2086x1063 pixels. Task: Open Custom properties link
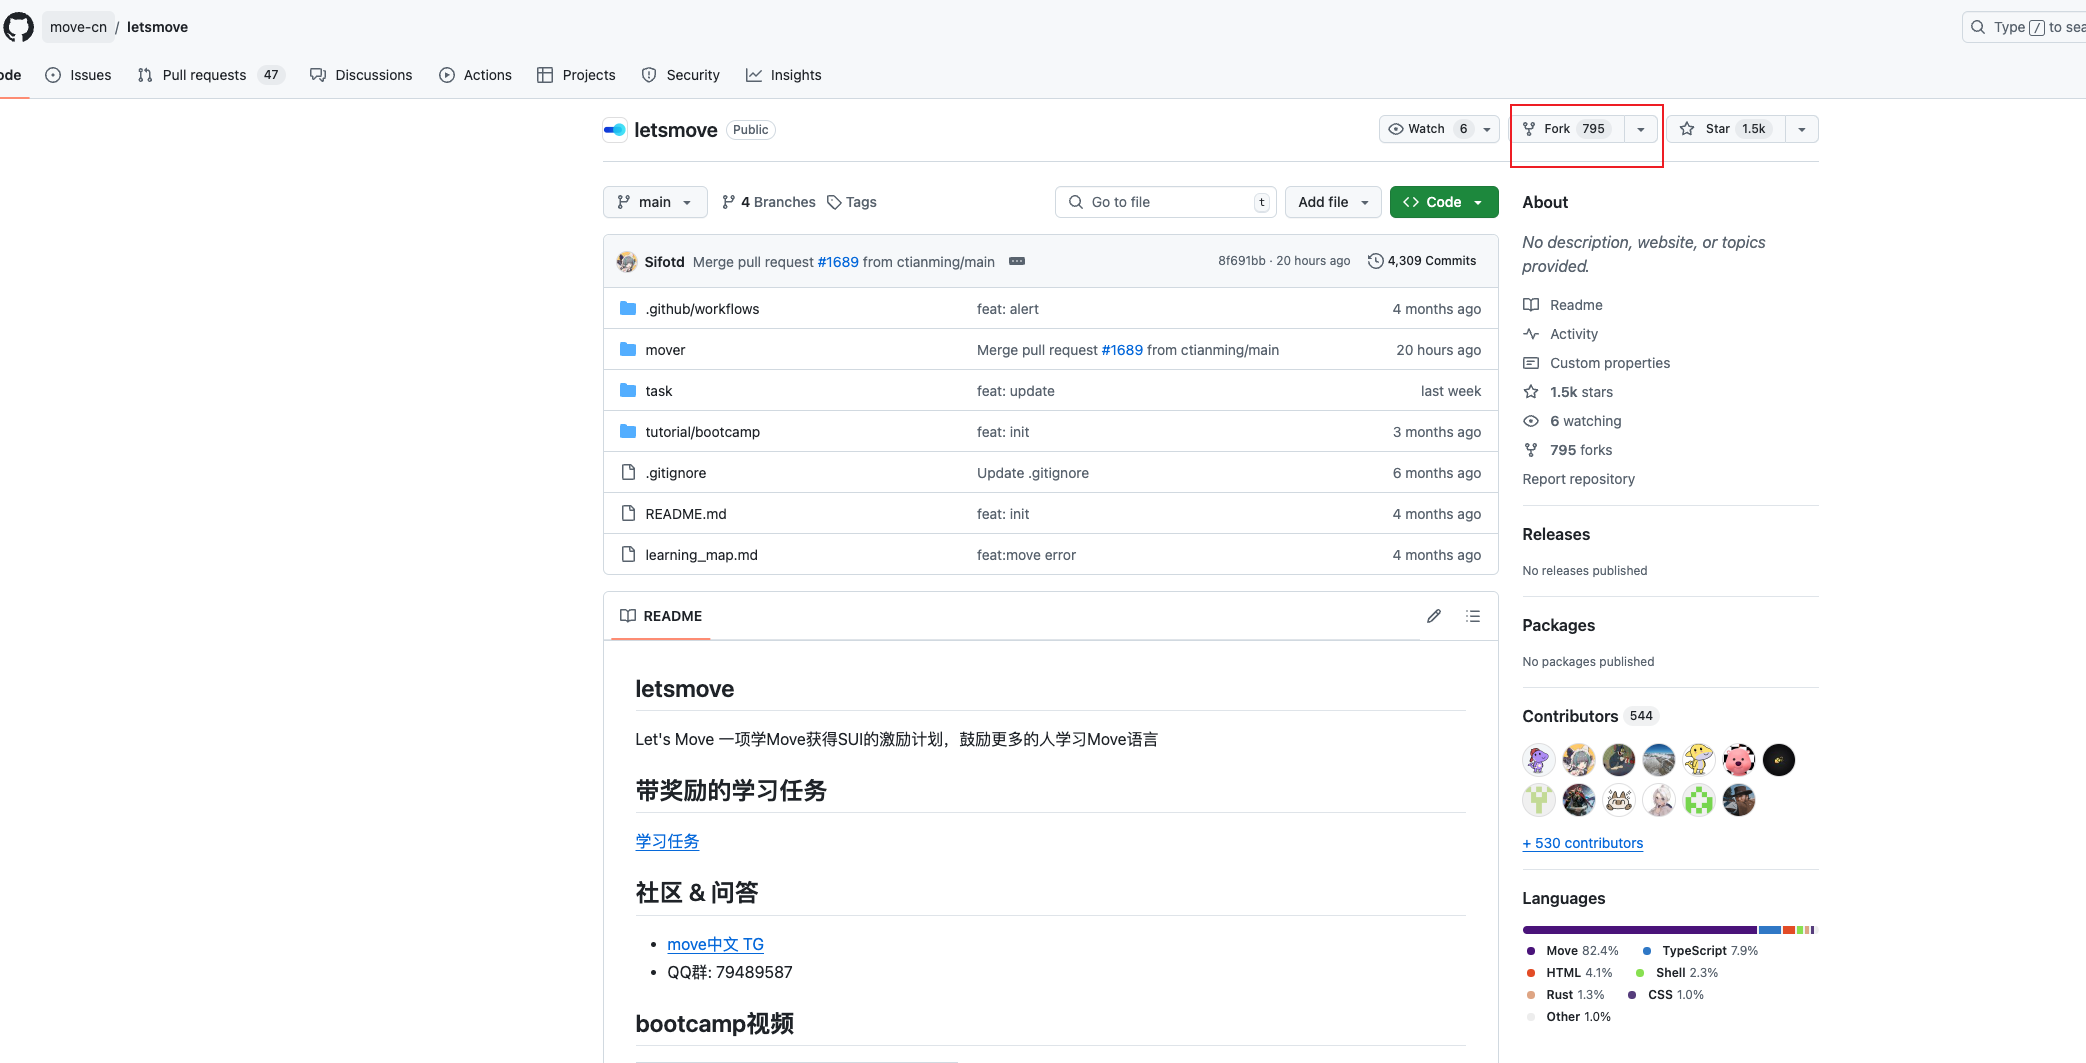(x=1610, y=363)
